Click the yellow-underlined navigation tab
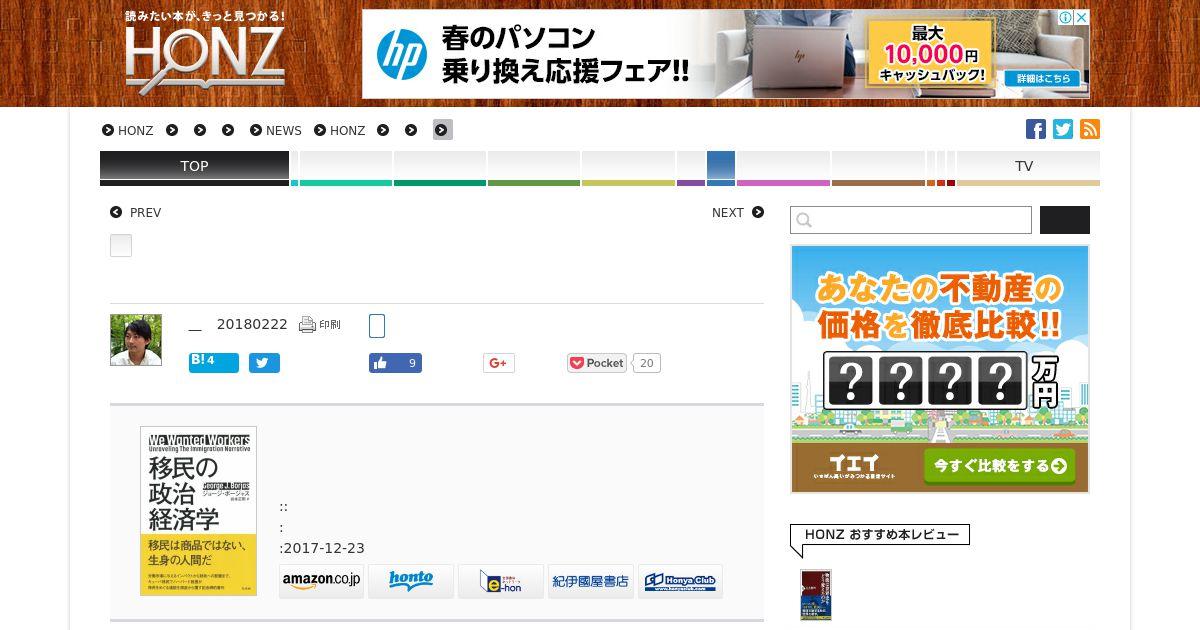This screenshot has height=630, width=1200. coord(628,167)
